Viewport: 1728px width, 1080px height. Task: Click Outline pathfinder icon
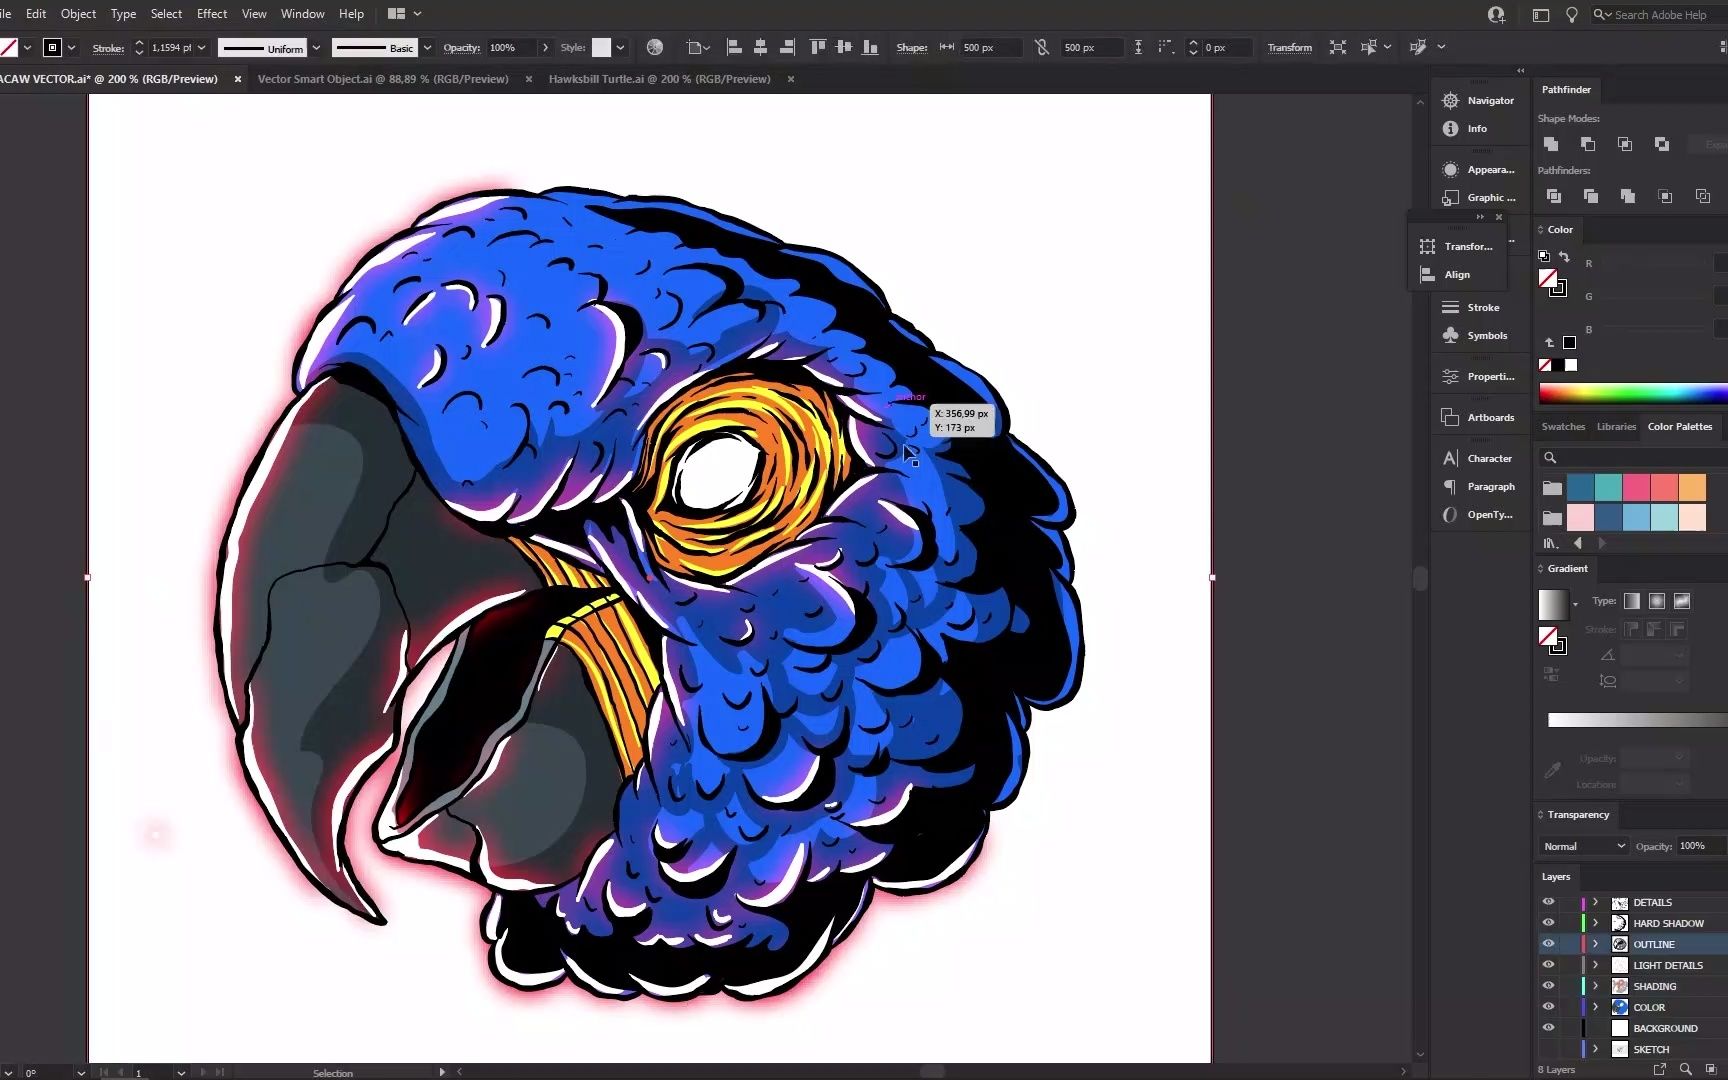click(1703, 196)
